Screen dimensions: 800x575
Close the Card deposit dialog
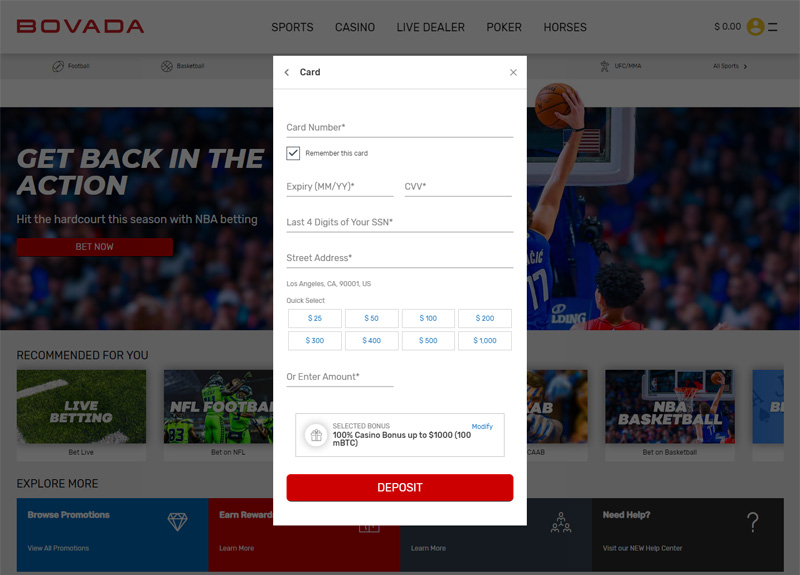(x=513, y=72)
